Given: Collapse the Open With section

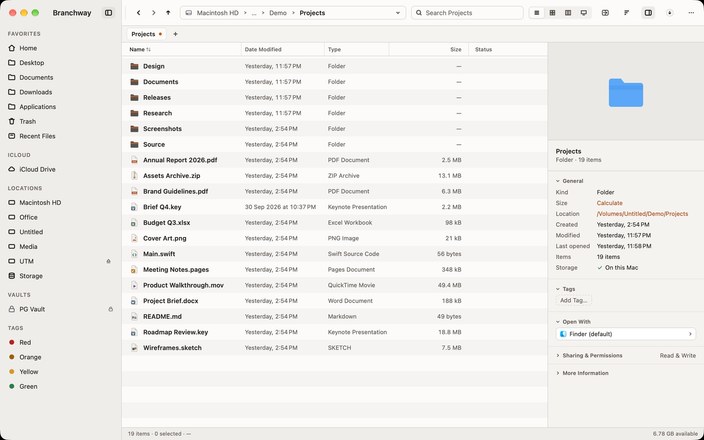Looking at the screenshot, I should [x=558, y=322].
